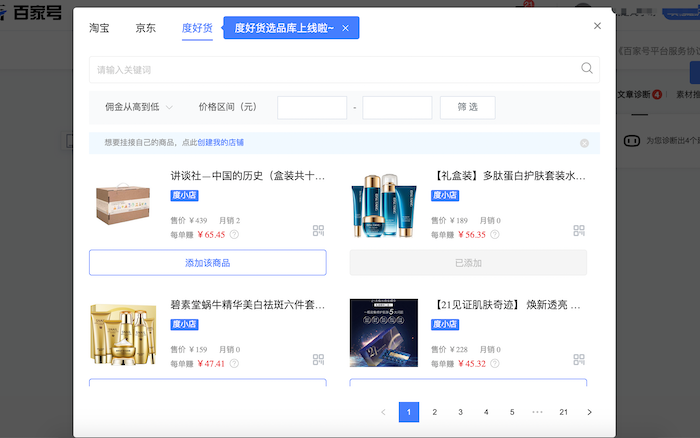Viewport: 700px width, 438px height.
Task: Show QR code for 21见证肌肤奇迹 product
Action: (x=579, y=359)
